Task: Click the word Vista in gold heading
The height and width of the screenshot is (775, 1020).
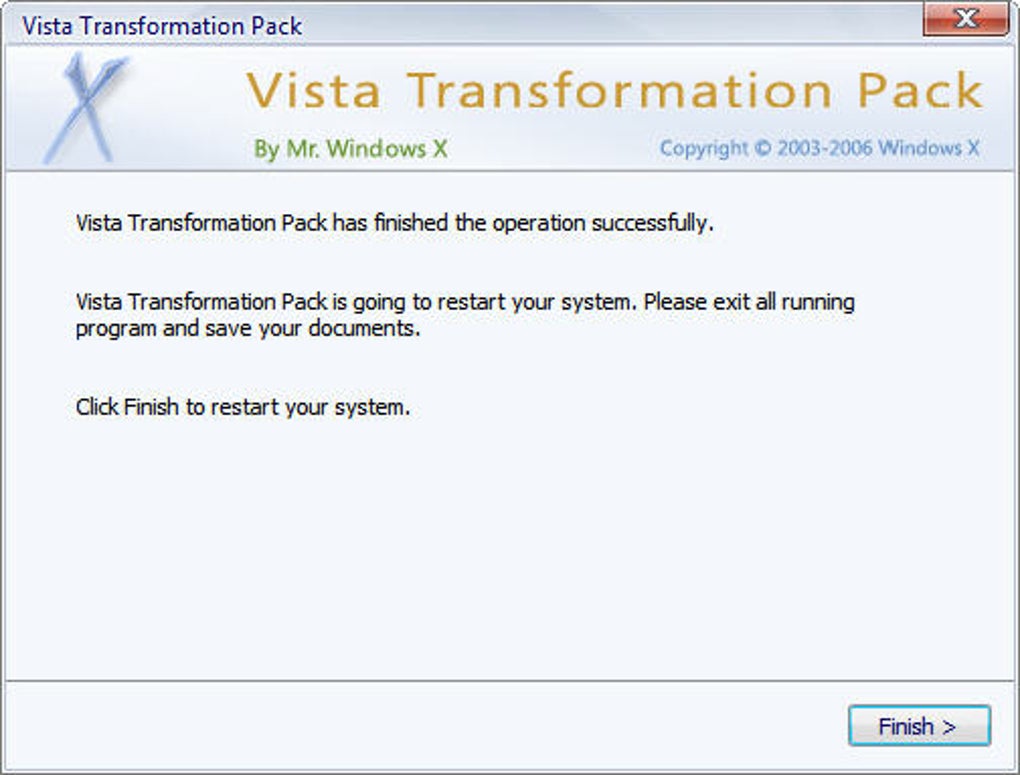Action: pos(314,90)
